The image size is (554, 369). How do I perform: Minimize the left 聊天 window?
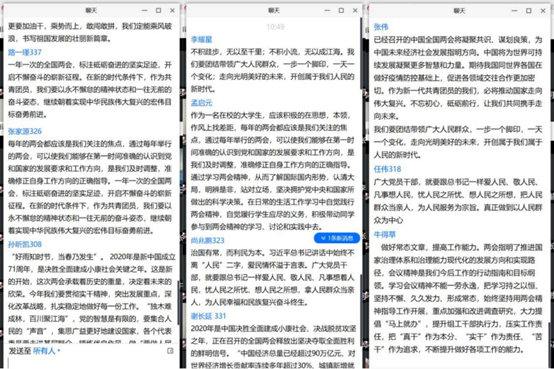click(x=145, y=11)
